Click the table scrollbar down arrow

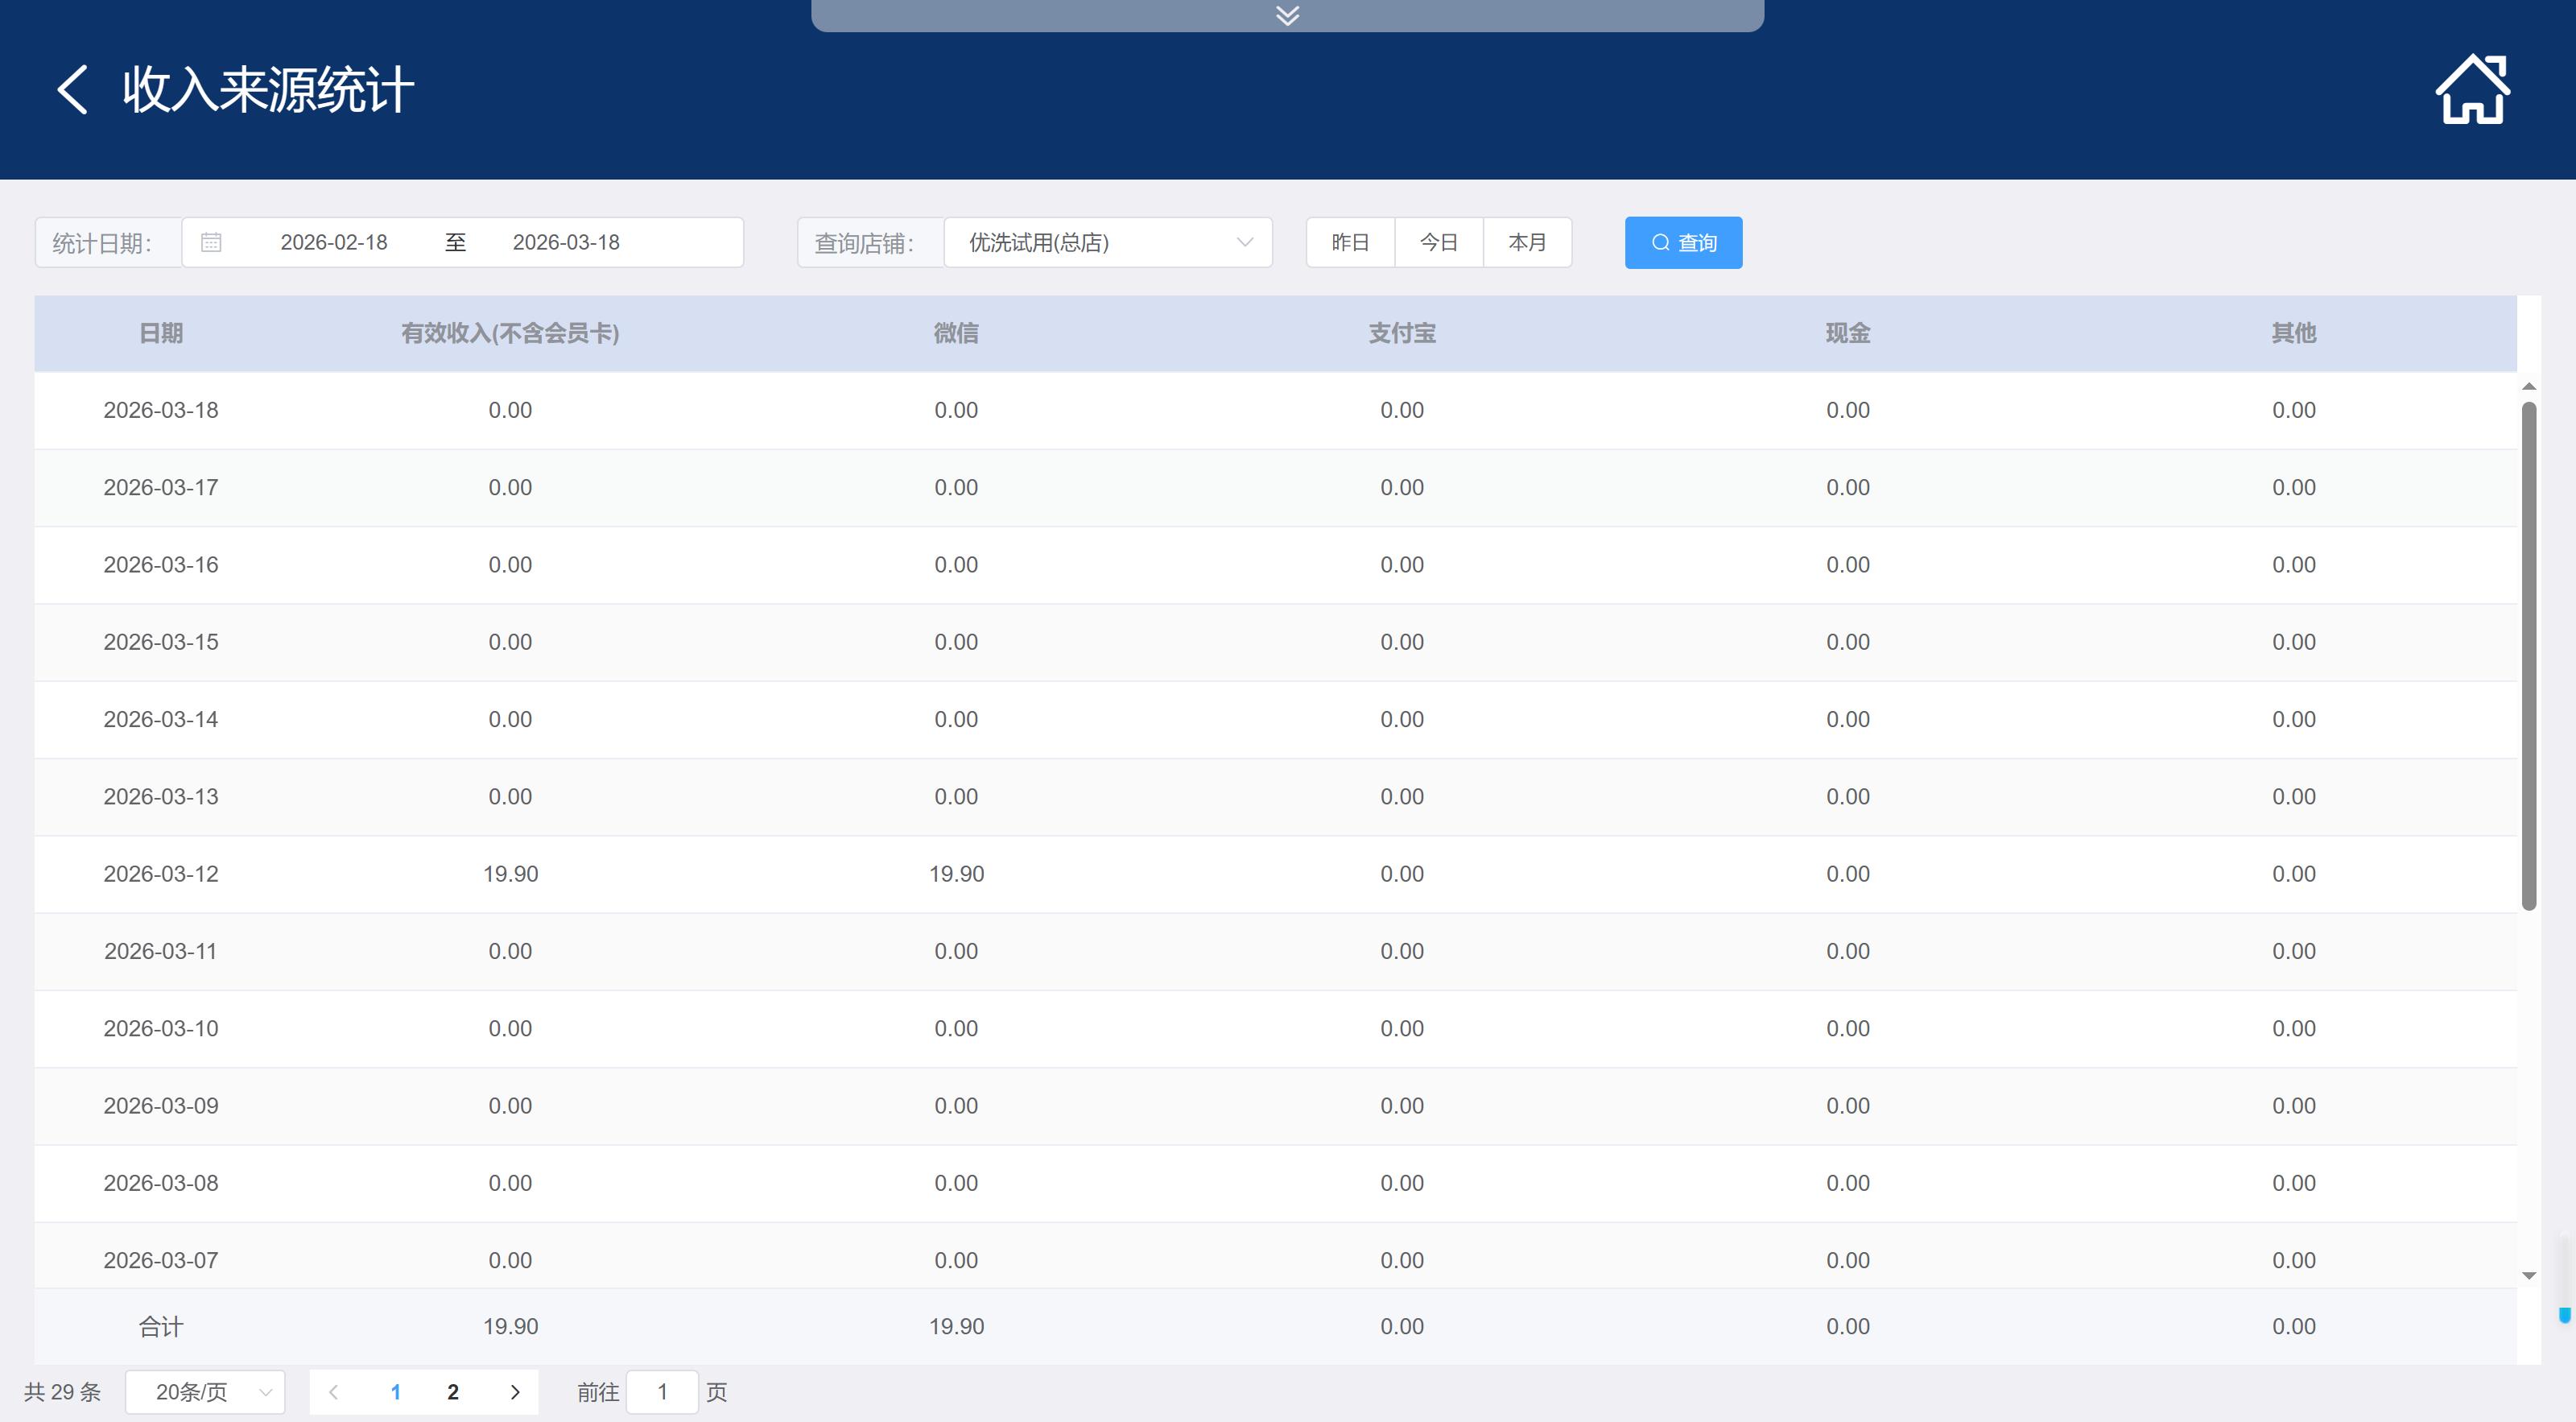click(x=2529, y=1275)
